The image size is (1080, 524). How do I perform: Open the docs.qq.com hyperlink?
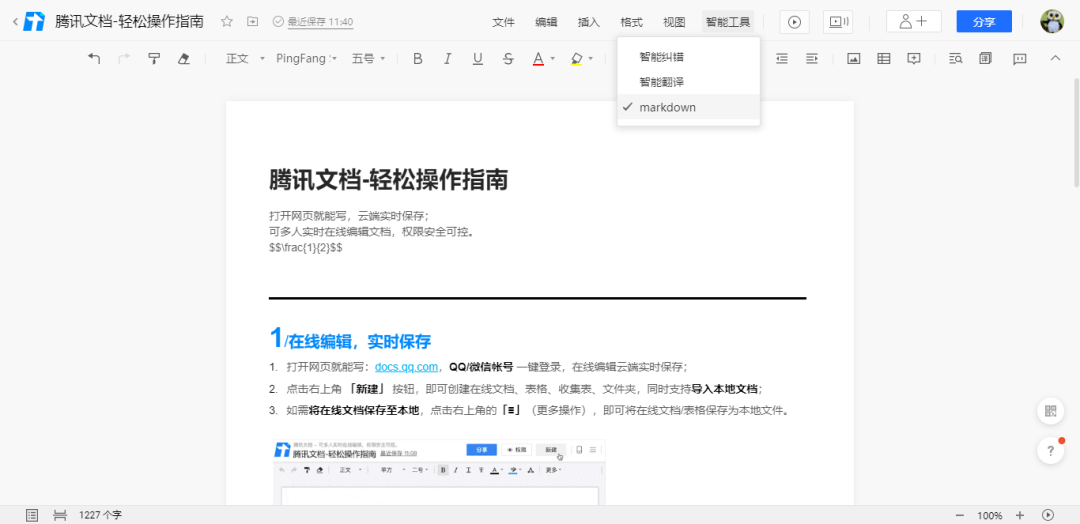[406, 366]
